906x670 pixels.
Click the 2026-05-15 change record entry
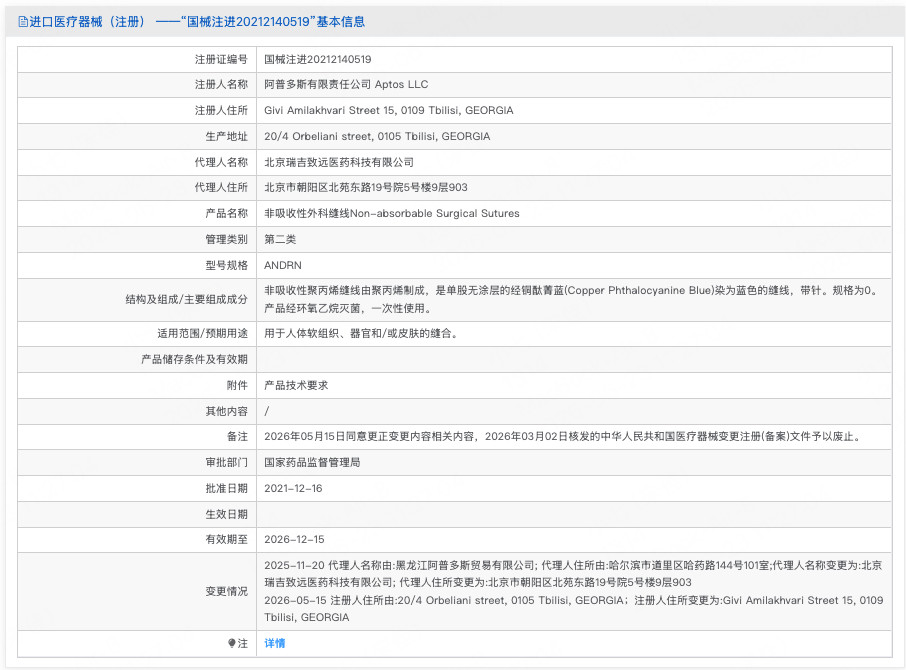(x=573, y=609)
